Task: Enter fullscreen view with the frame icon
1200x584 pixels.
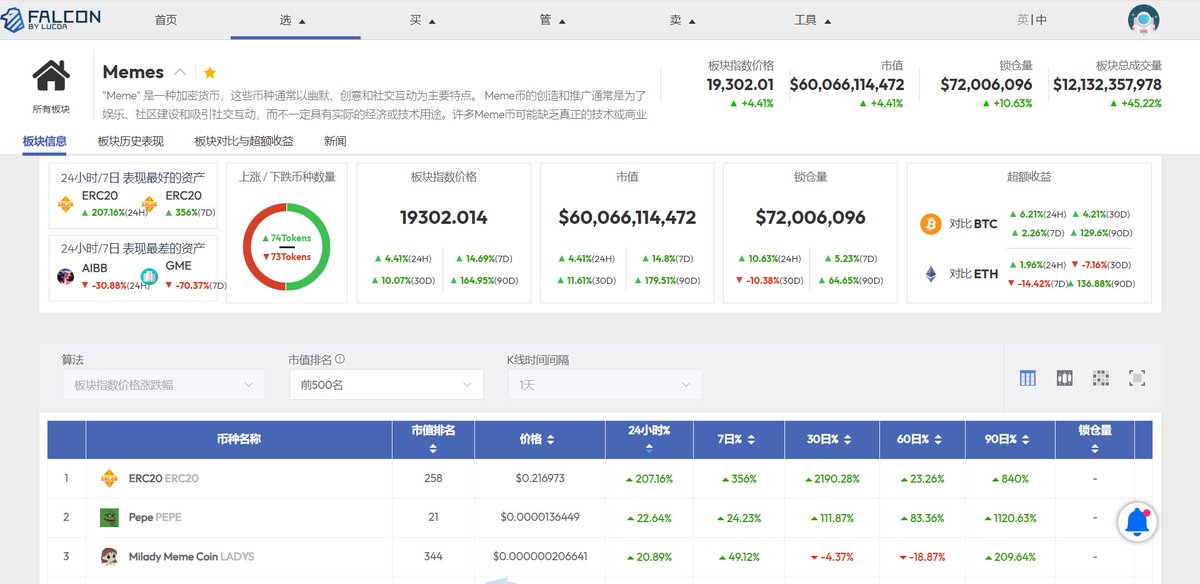Action: pyautogui.click(x=1137, y=378)
